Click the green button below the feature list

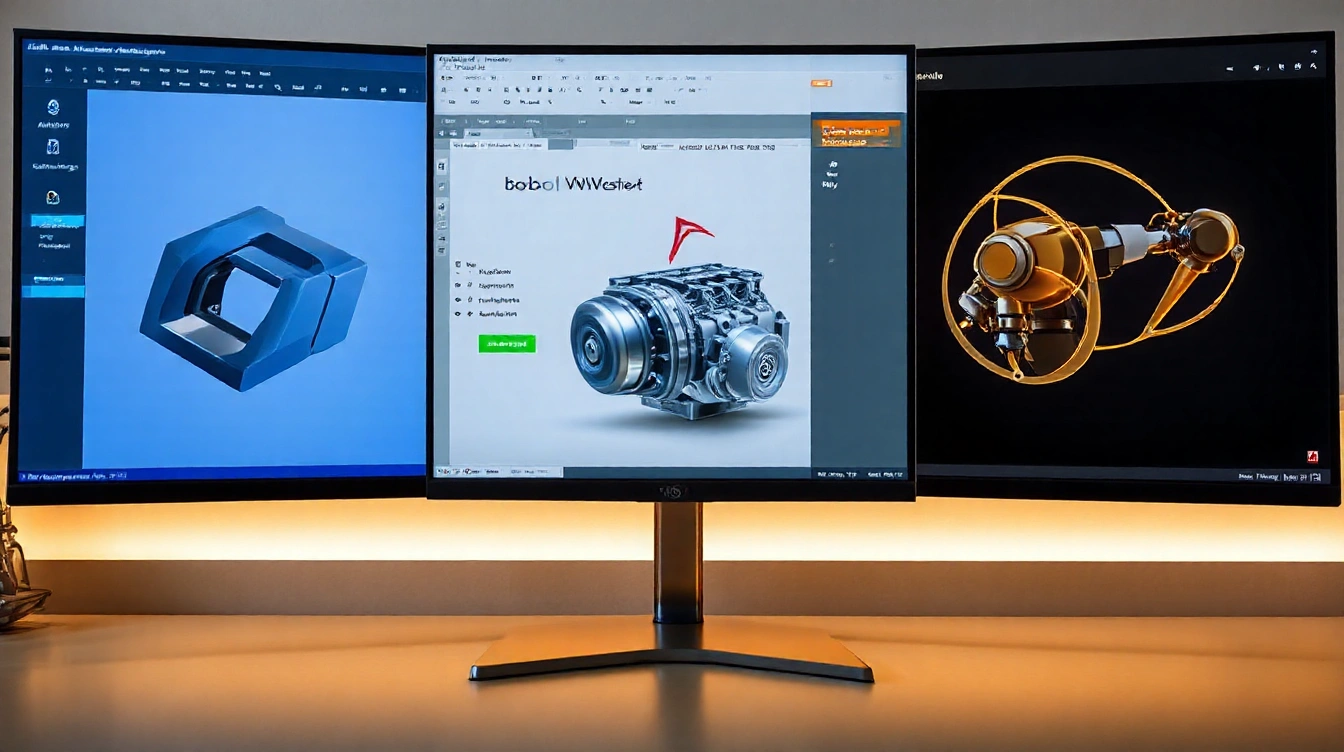(507, 344)
